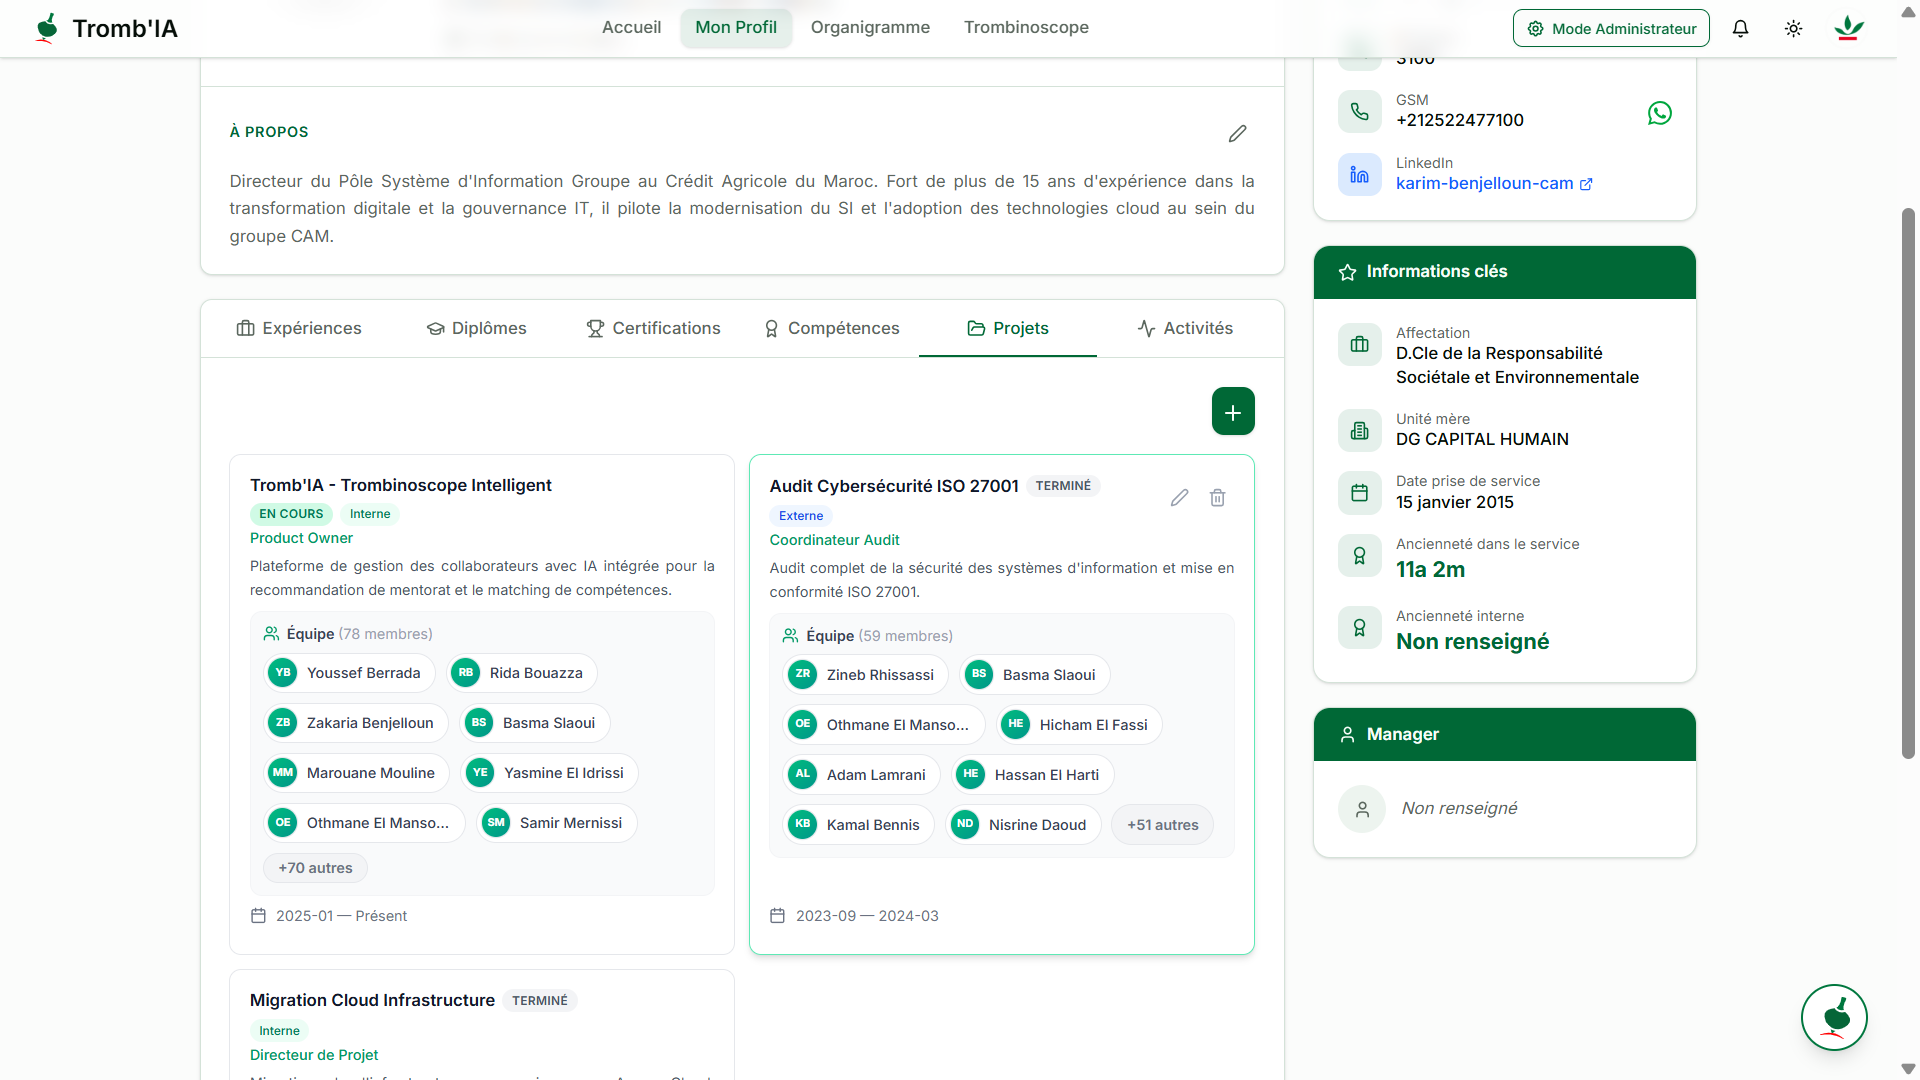Open Kamal Bennis team member chip

tap(858, 825)
